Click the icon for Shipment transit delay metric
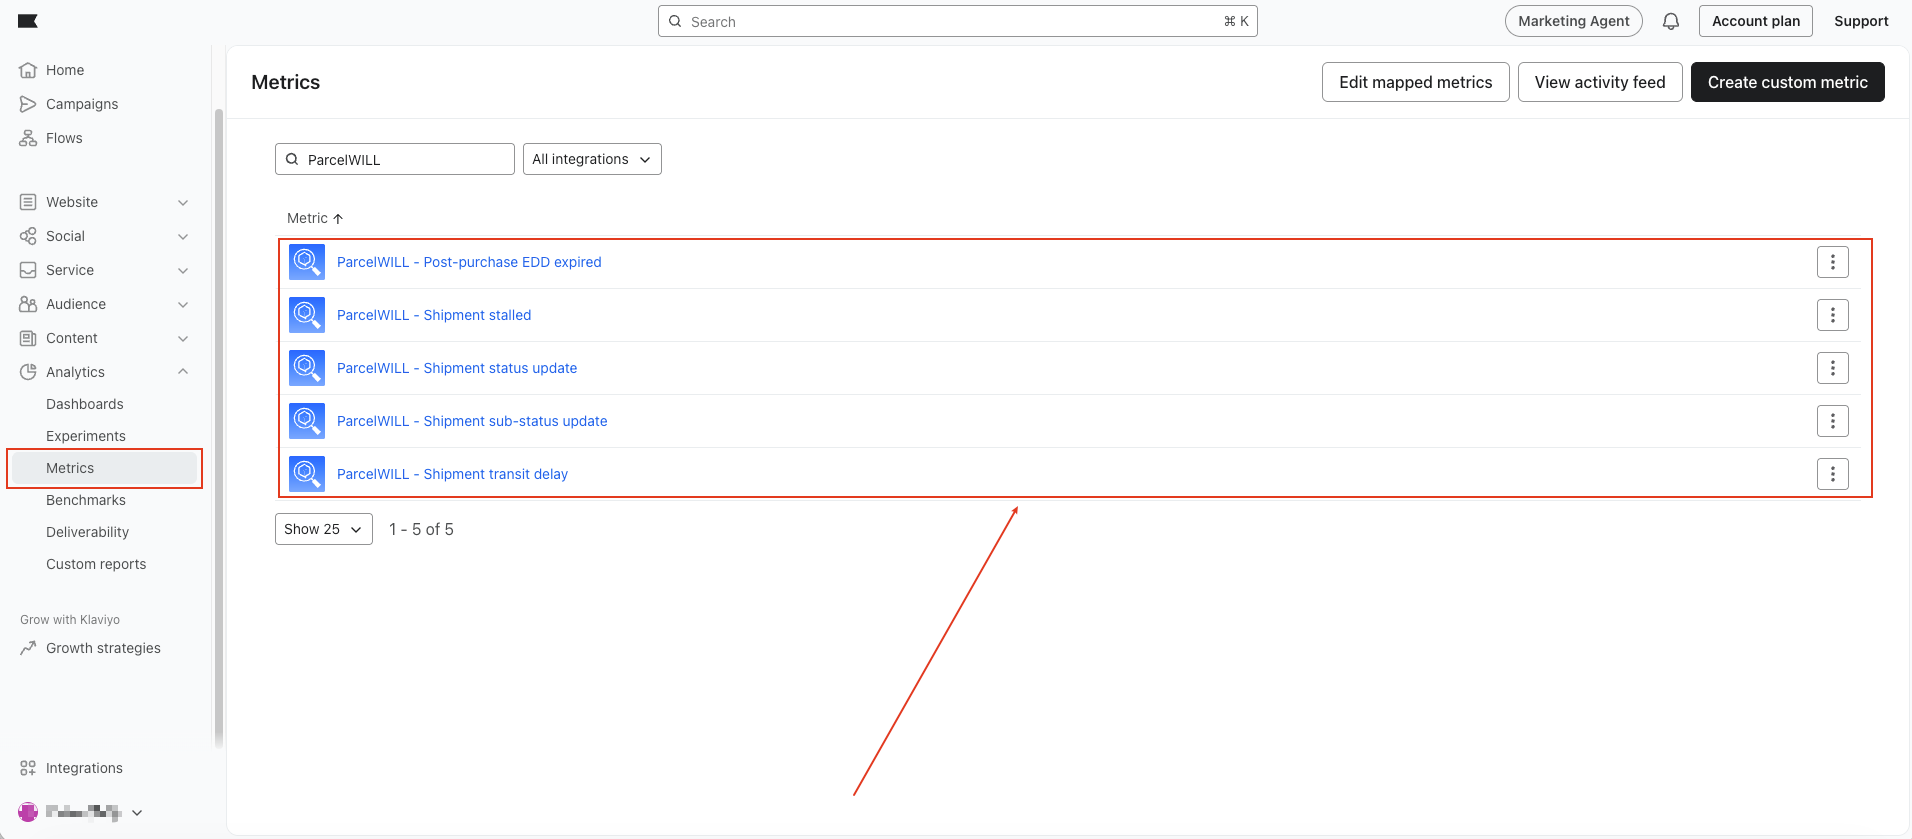Viewport: 1912px width, 839px height. tap(307, 474)
